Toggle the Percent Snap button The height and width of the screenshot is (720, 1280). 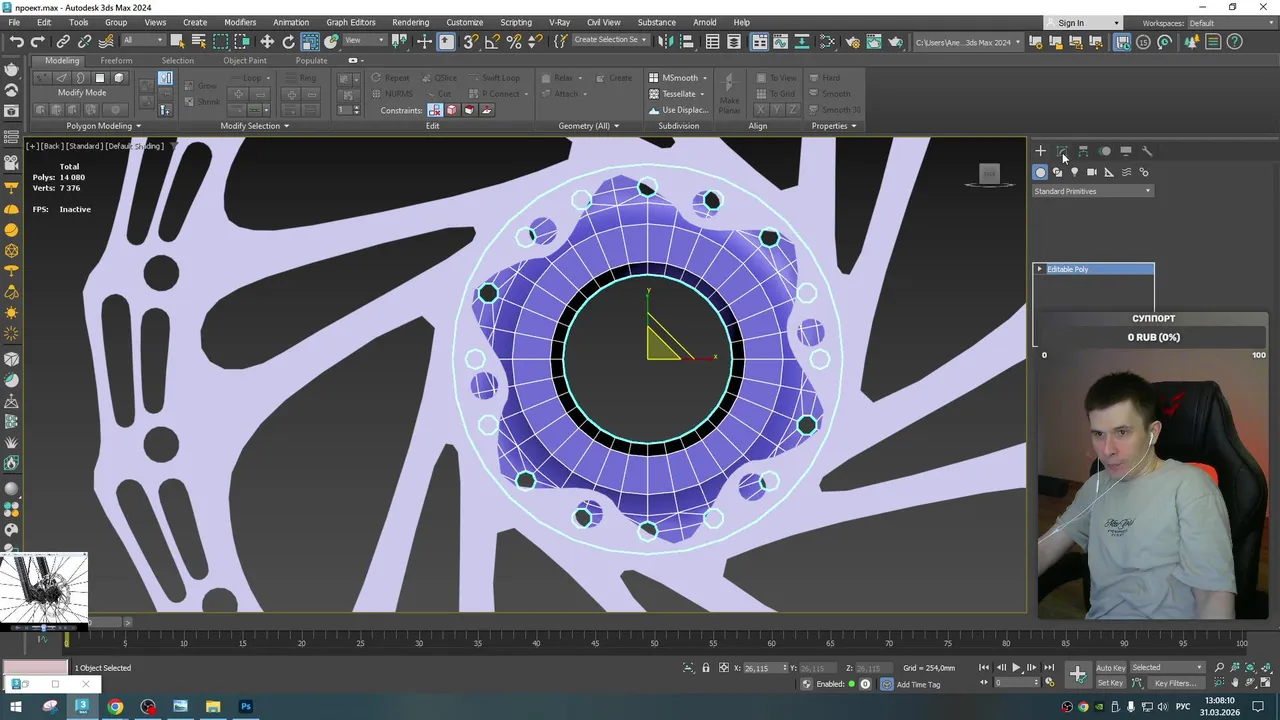click(x=514, y=41)
